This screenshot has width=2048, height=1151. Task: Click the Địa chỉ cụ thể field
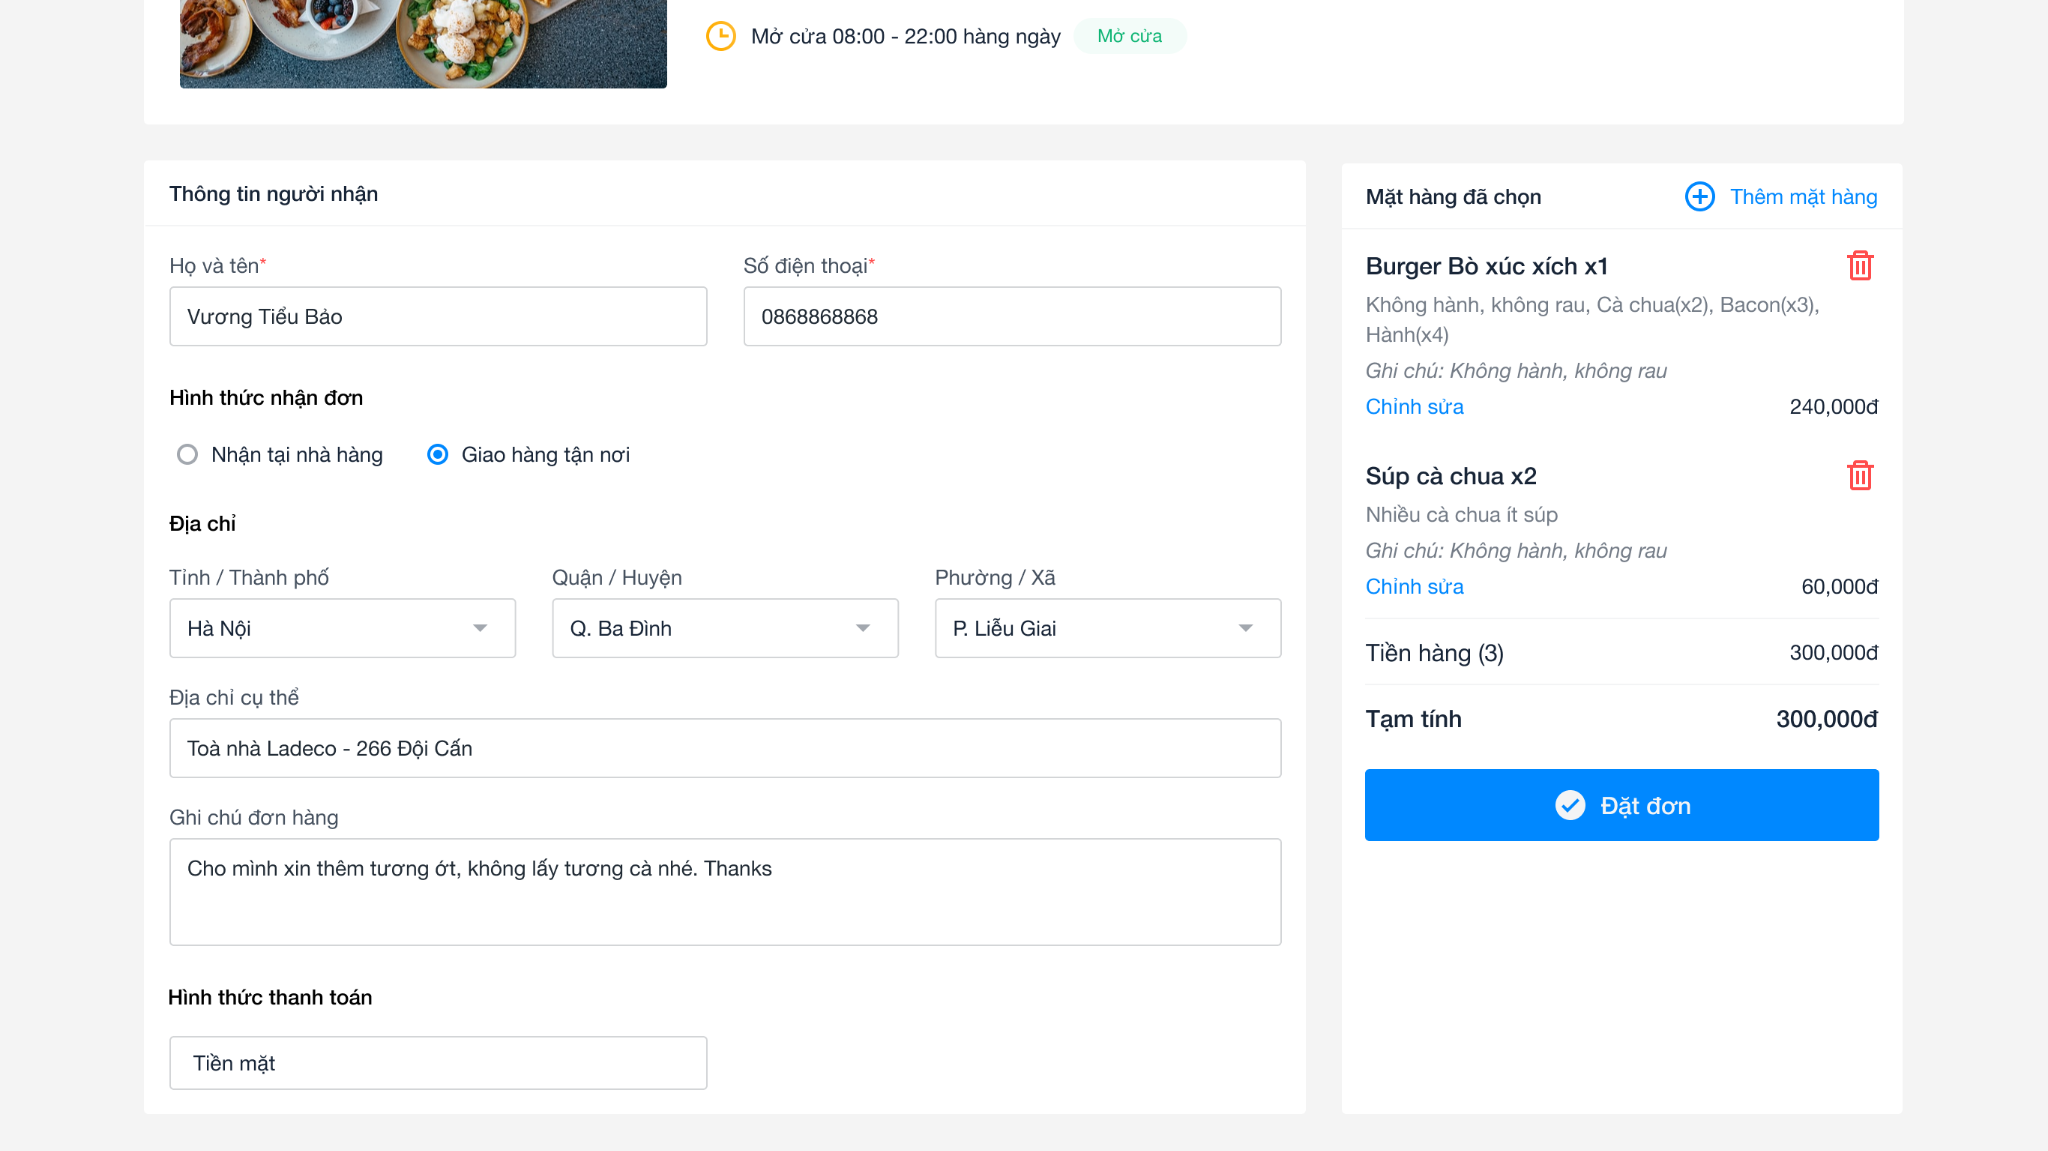click(x=725, y=748)
